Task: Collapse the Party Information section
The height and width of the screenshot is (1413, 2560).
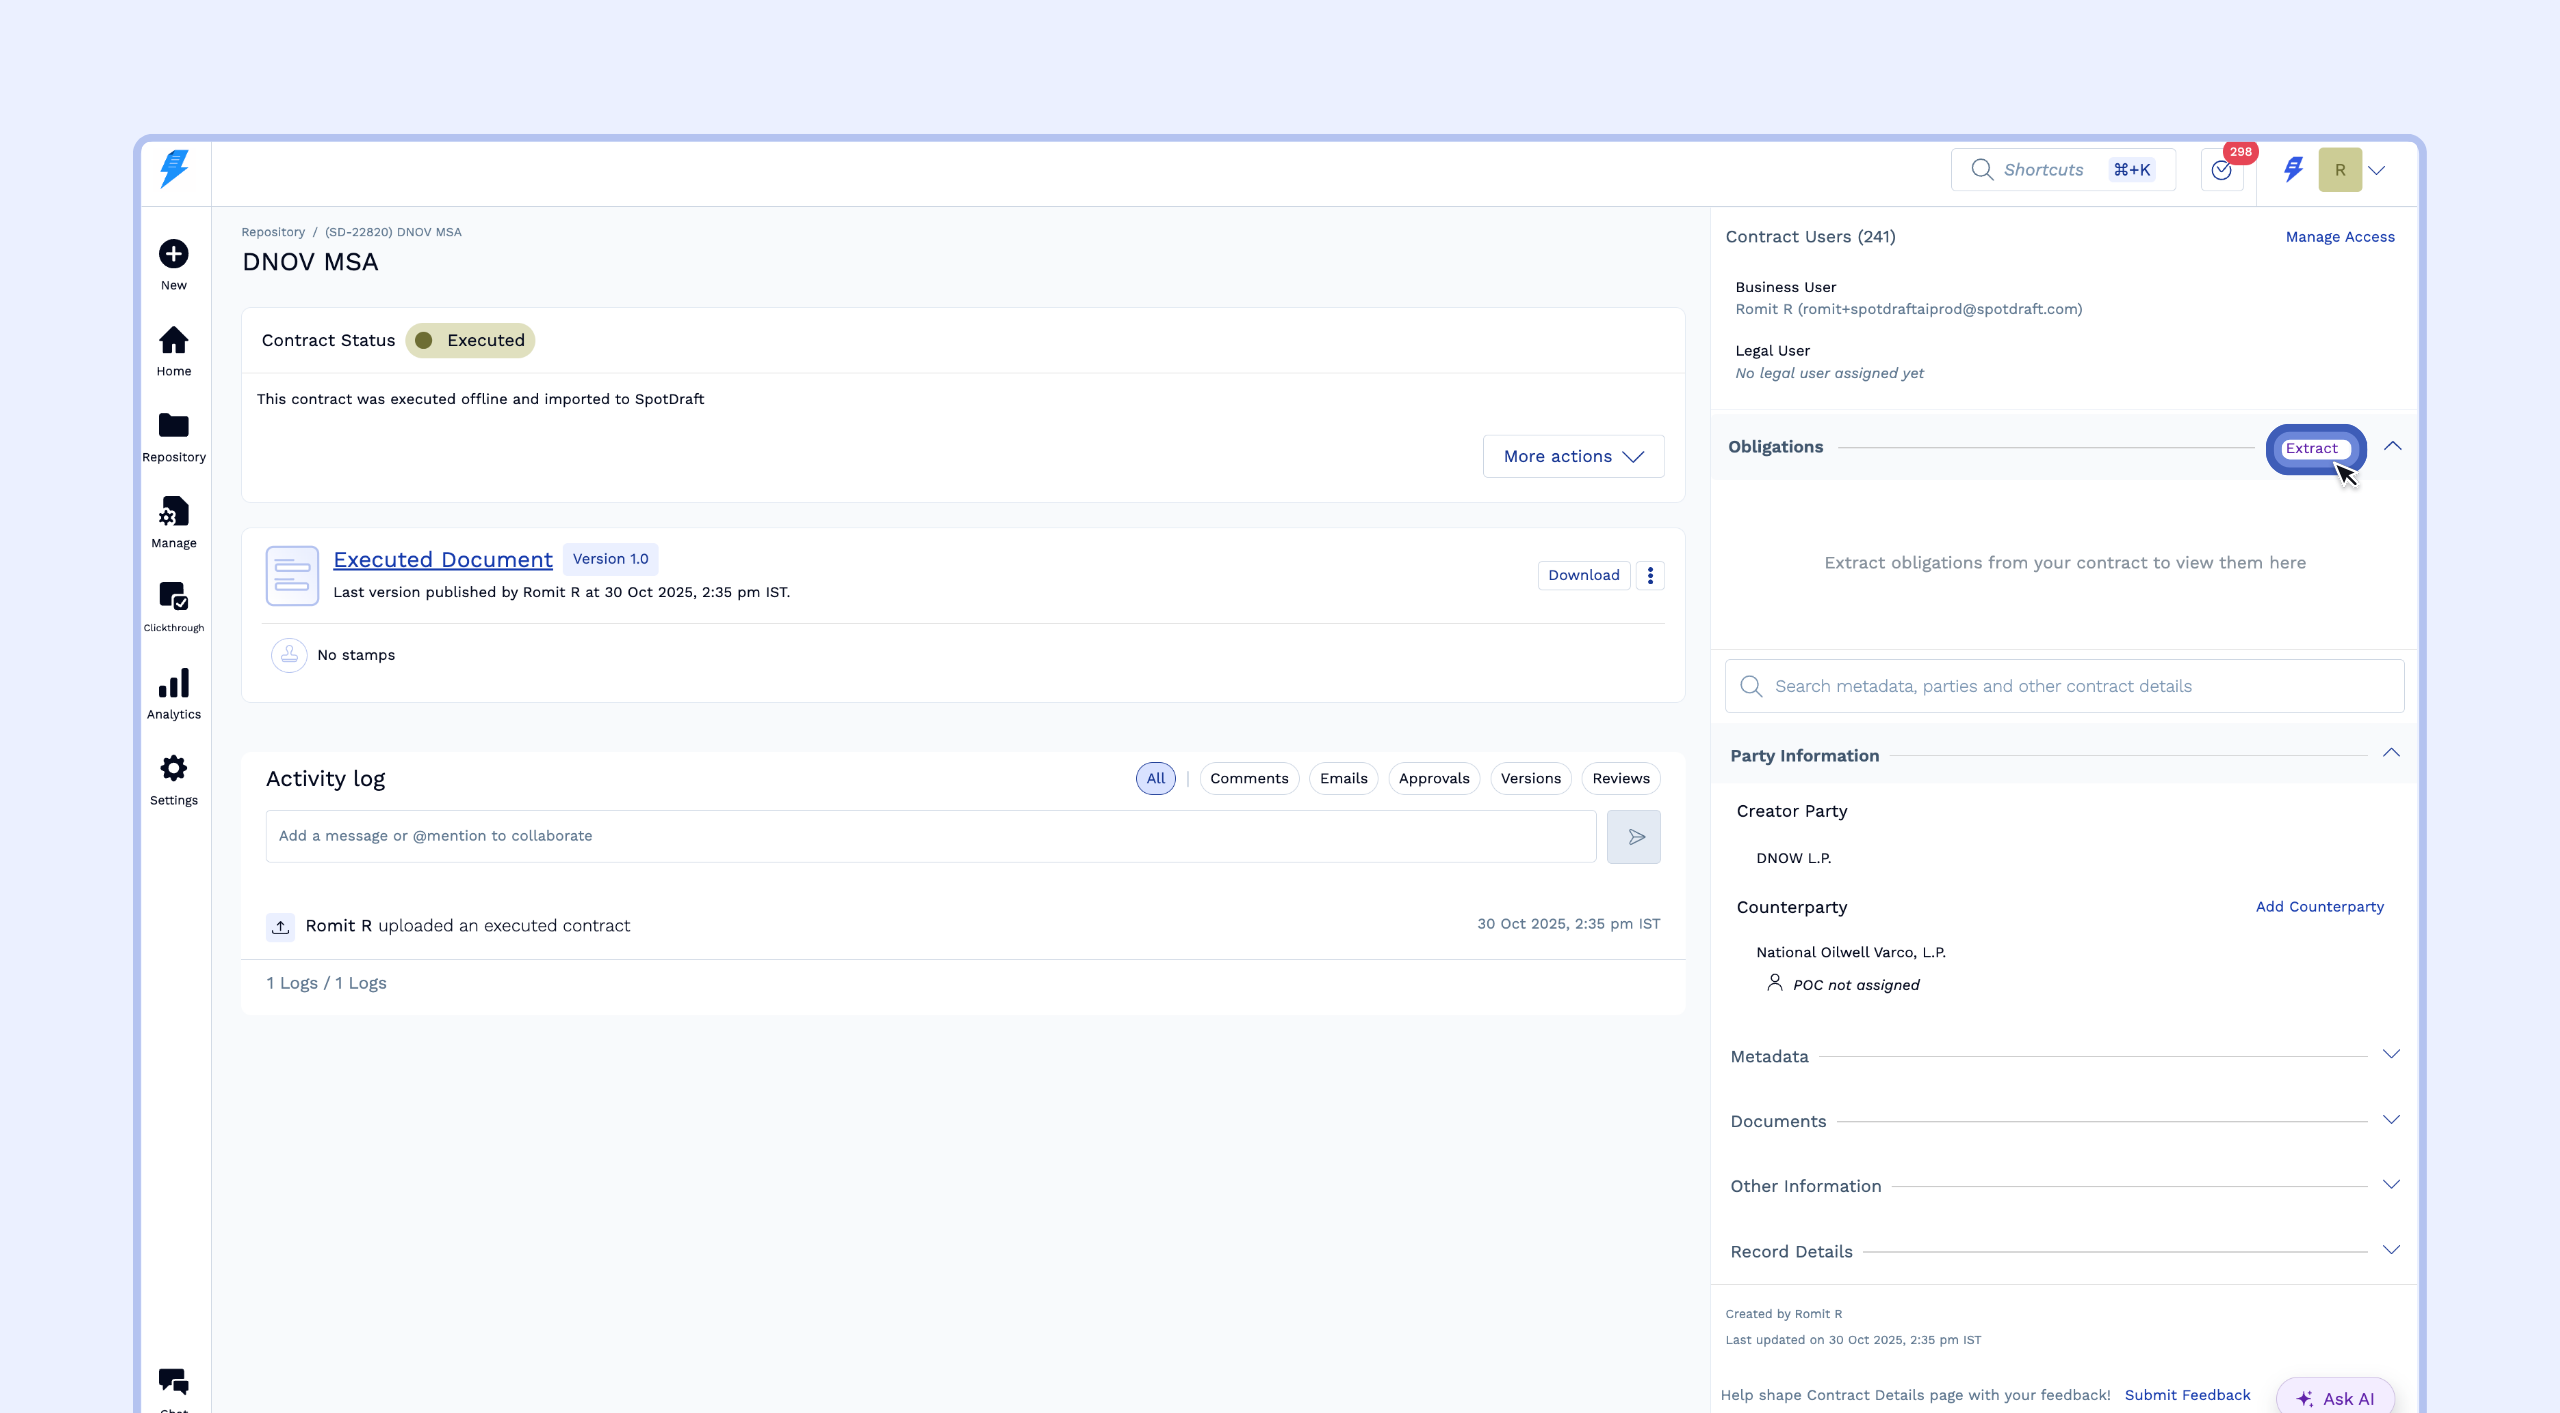Action: point(2390,754)
